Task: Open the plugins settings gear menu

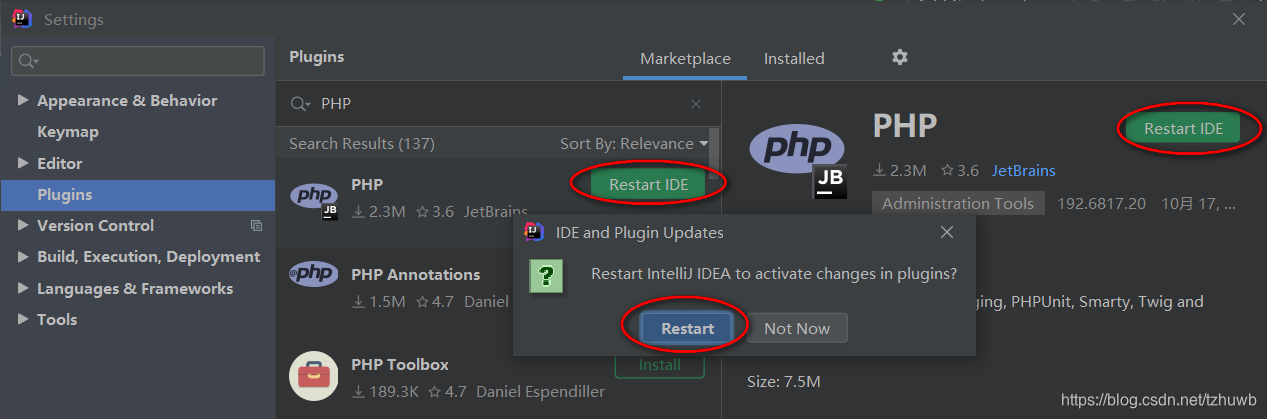Action: pos(900,57)
